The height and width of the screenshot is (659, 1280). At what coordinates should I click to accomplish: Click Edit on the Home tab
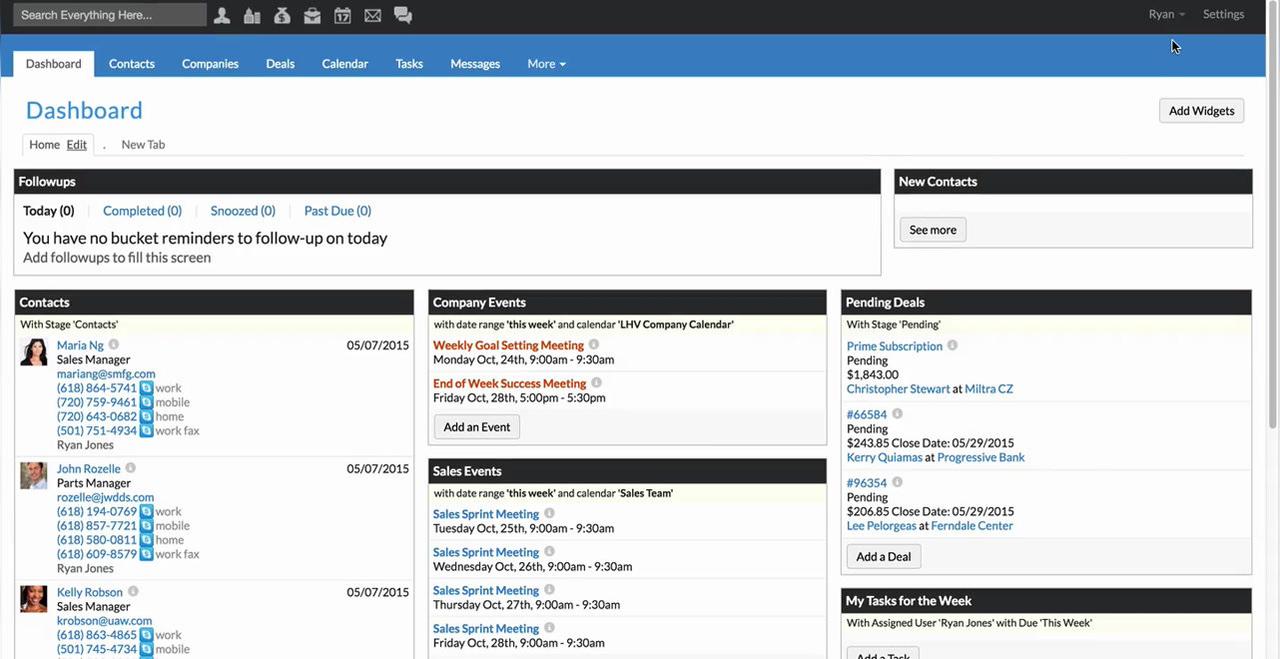tap(77, 145)
